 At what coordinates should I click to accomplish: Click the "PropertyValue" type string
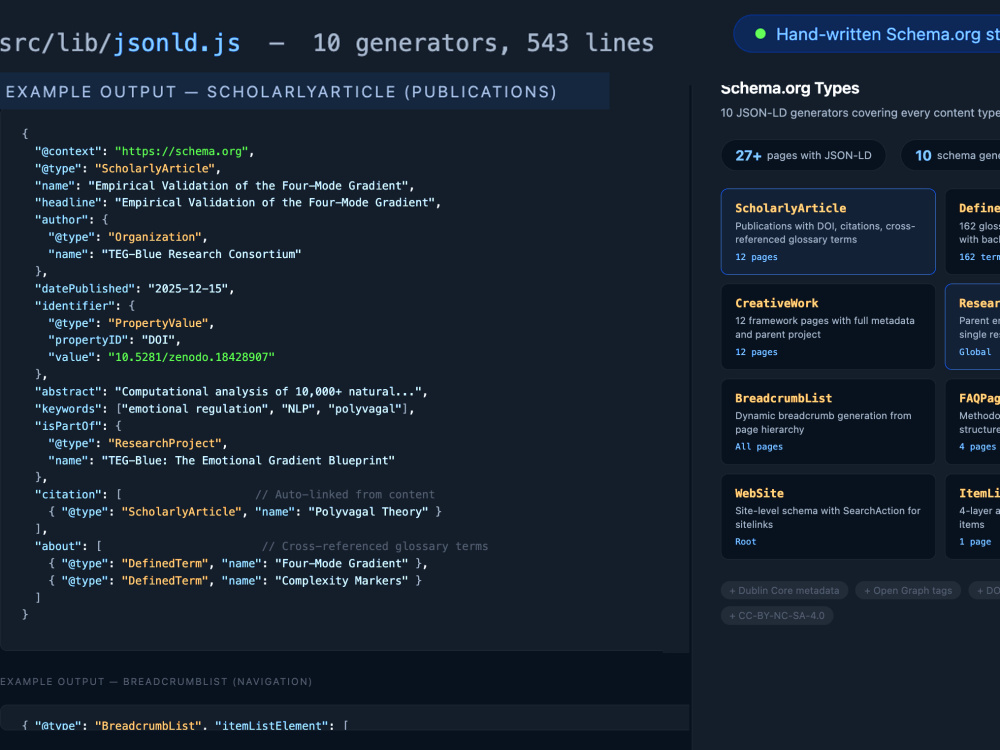tap(158, 323)
